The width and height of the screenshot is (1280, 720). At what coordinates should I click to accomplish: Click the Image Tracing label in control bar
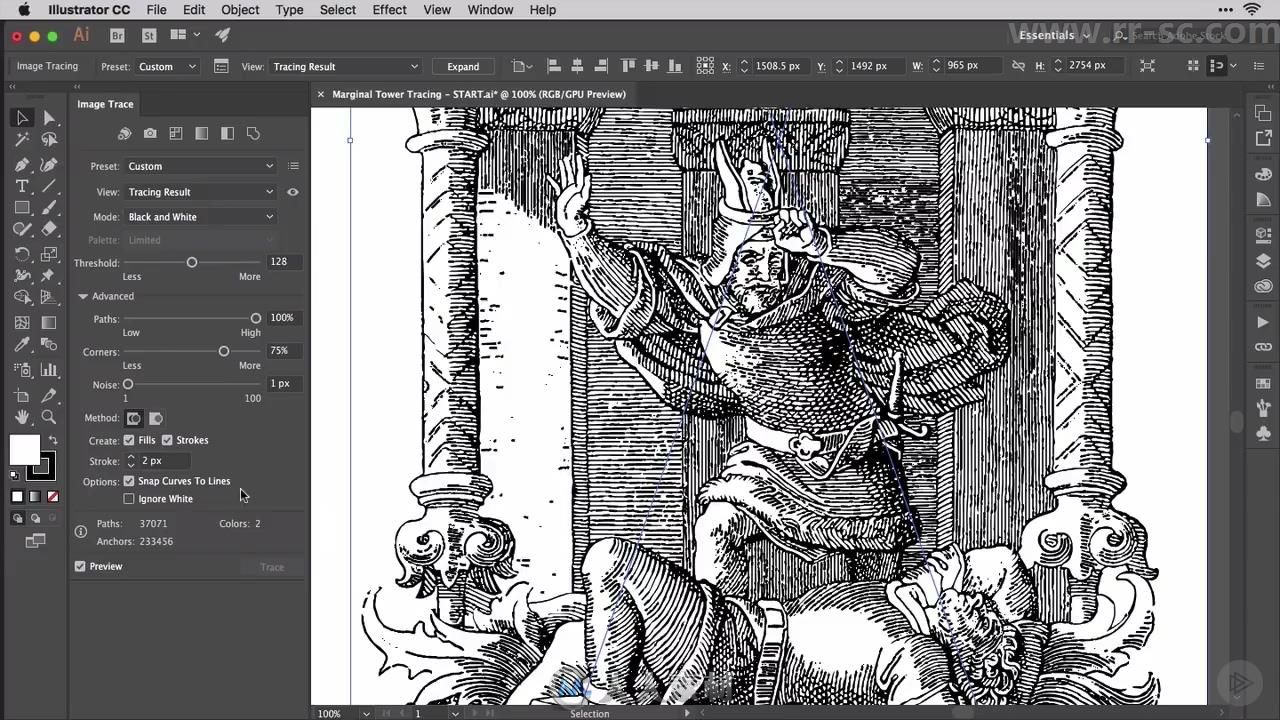pyautogui.click(x=47, y=66)
